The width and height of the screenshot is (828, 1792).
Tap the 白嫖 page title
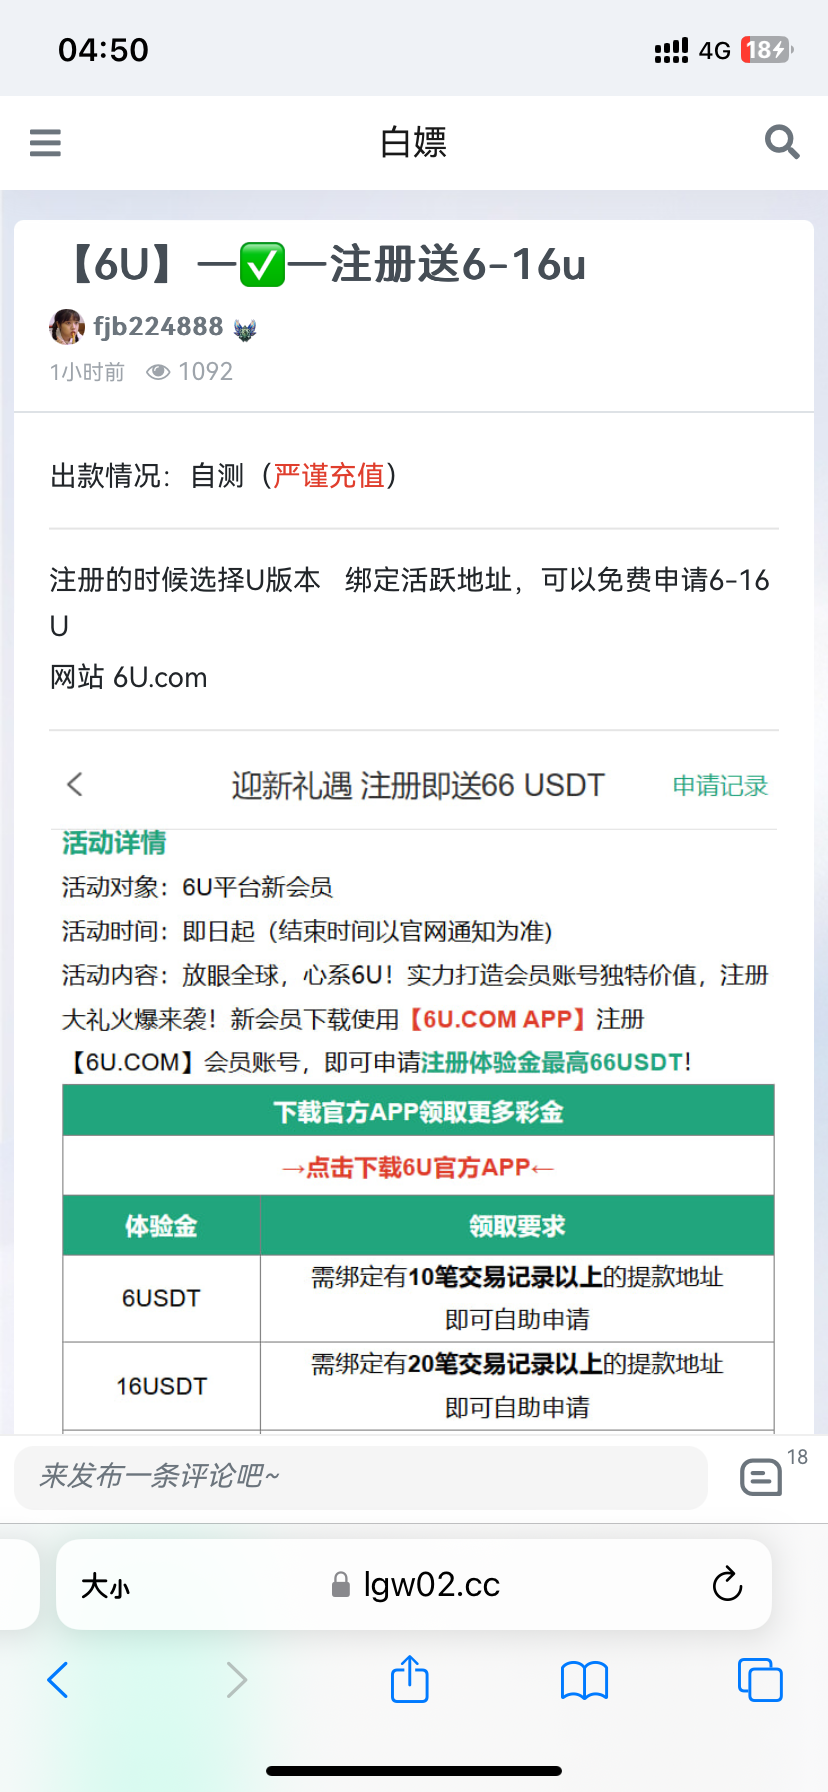(414, 143)
